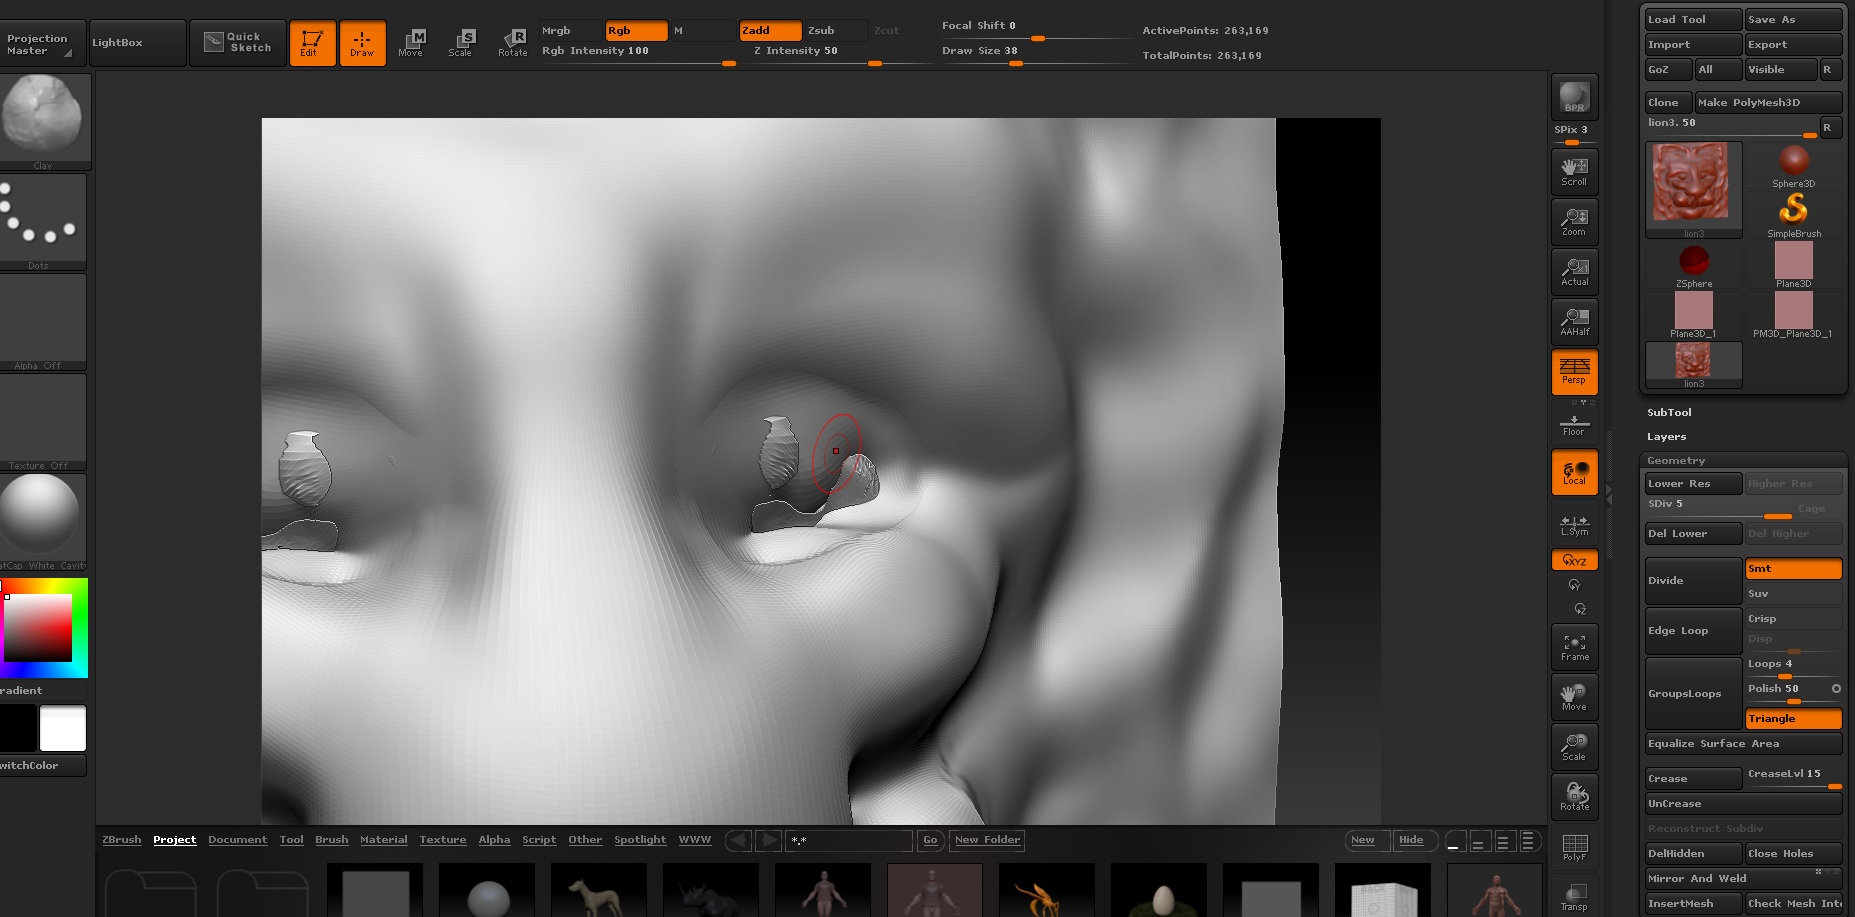Activate Quick Sketch mode
Image resolution: width=1855 pixels, height=917 pixels.
(x=238, y=42)
